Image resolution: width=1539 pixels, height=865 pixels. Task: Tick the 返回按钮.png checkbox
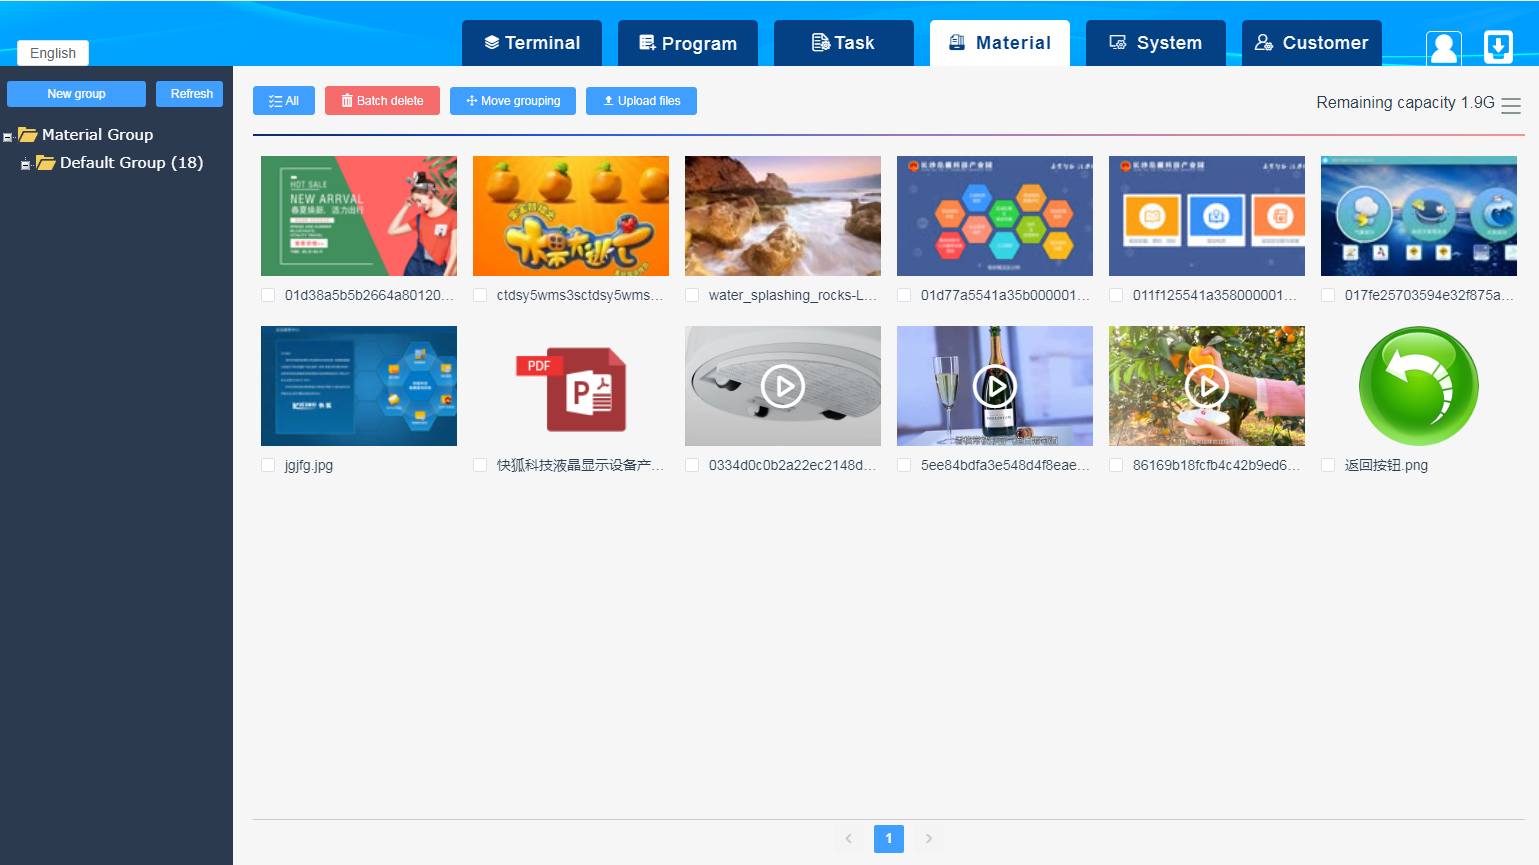coord(1328,465)
